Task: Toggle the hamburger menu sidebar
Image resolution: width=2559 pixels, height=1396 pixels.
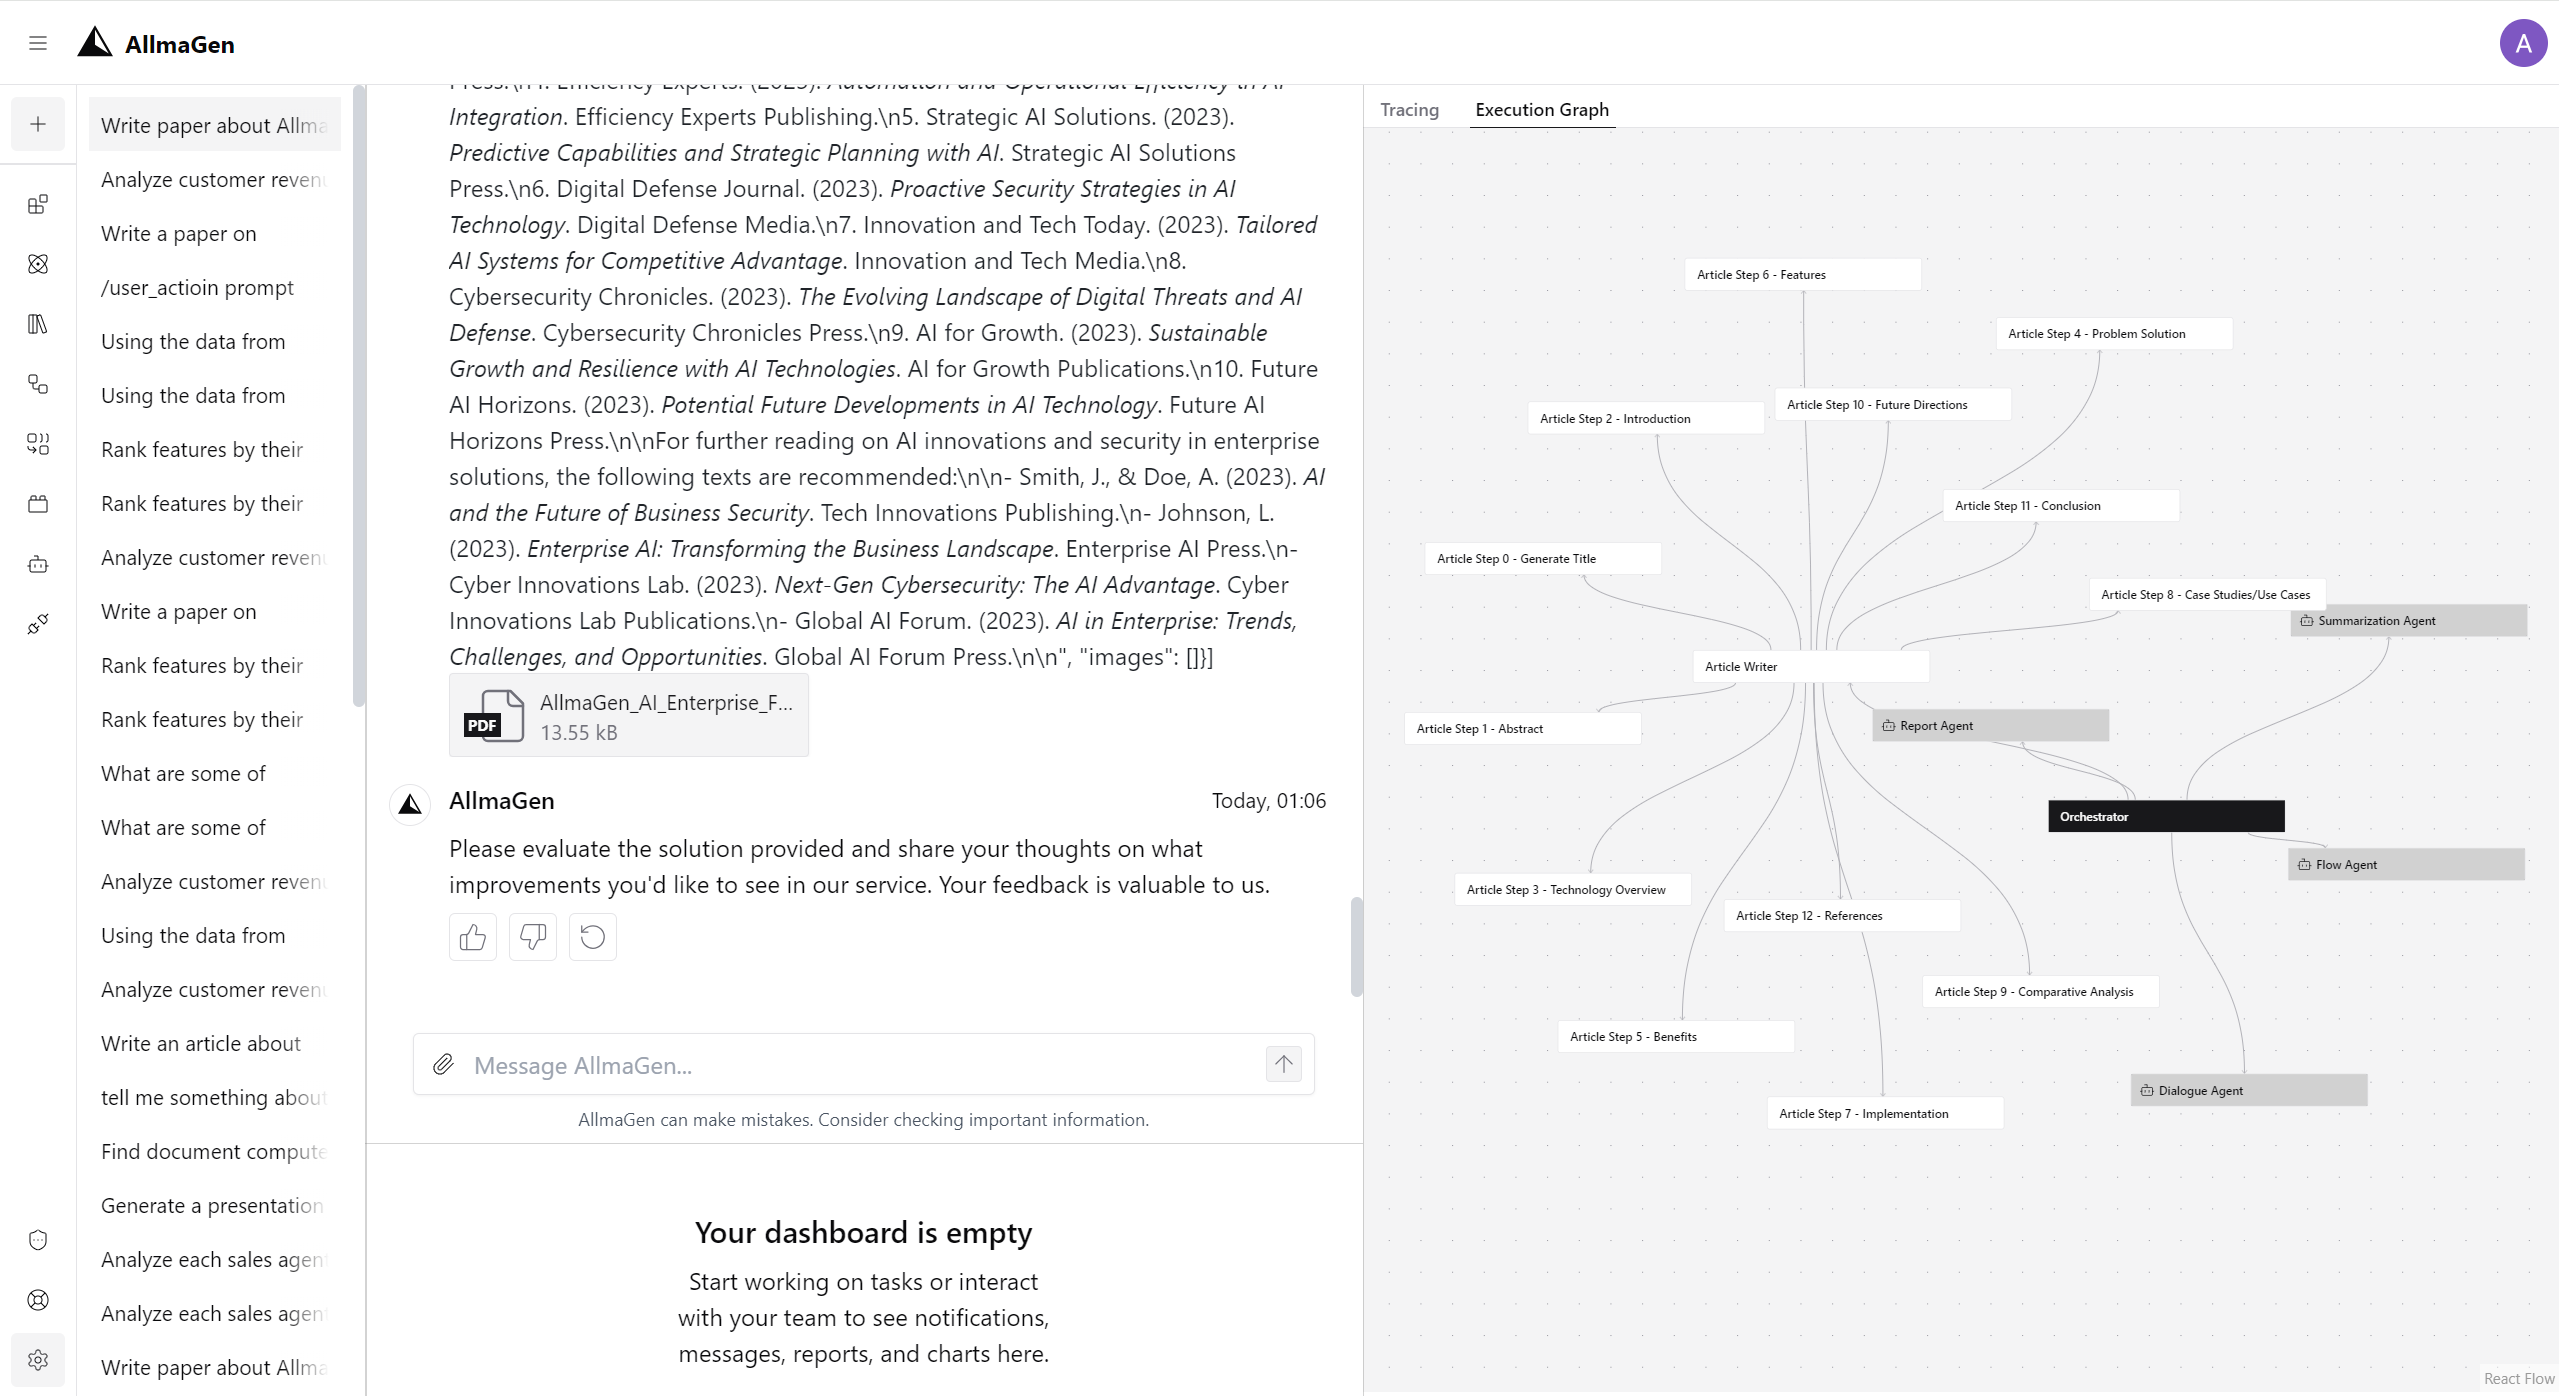Action: pyautogui.click(x=38, y=43)
